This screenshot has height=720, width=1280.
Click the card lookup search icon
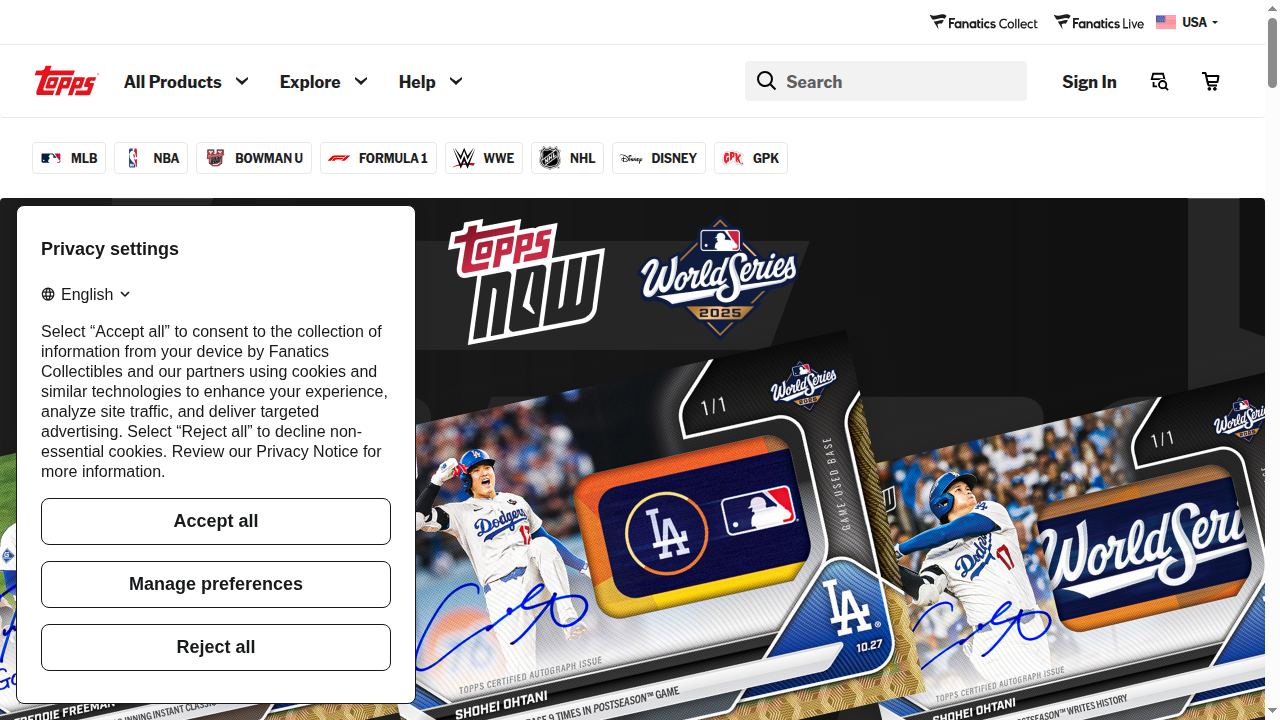(1159, 81)
